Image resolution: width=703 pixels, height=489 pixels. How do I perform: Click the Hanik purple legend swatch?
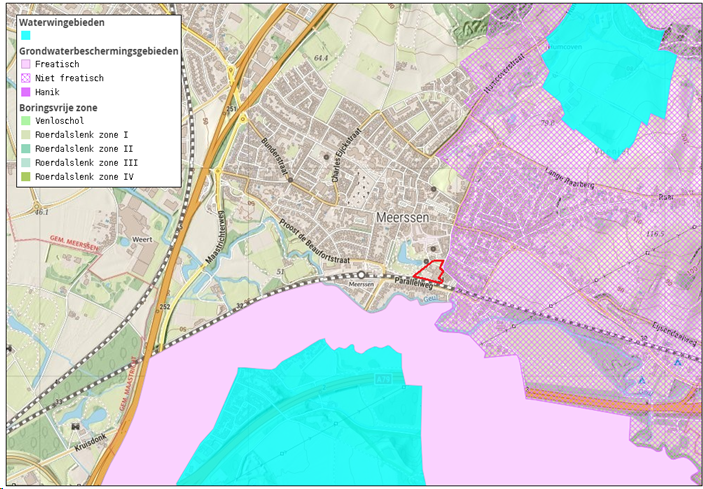point(26,92)
